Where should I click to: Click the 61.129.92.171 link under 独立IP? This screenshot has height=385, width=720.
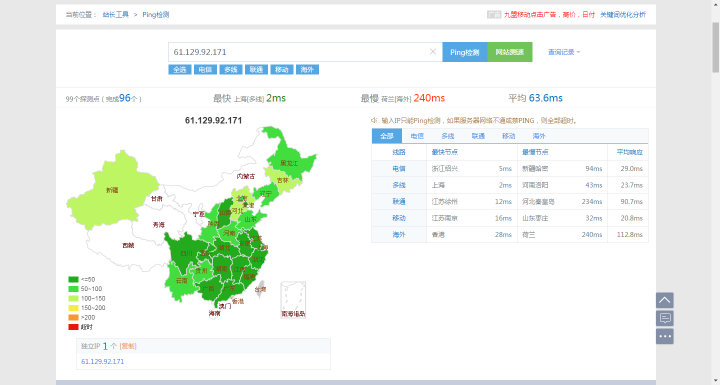point(102,362)
